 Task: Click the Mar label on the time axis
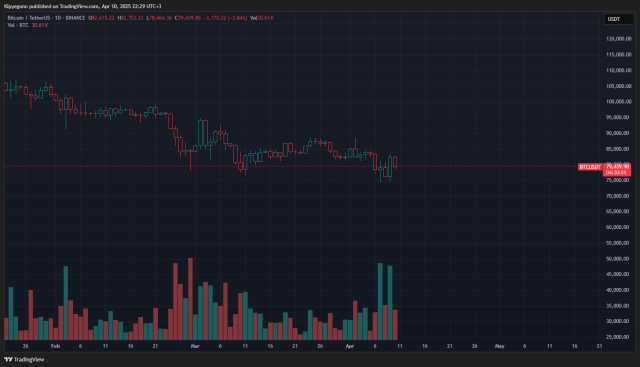pos(195,346)
